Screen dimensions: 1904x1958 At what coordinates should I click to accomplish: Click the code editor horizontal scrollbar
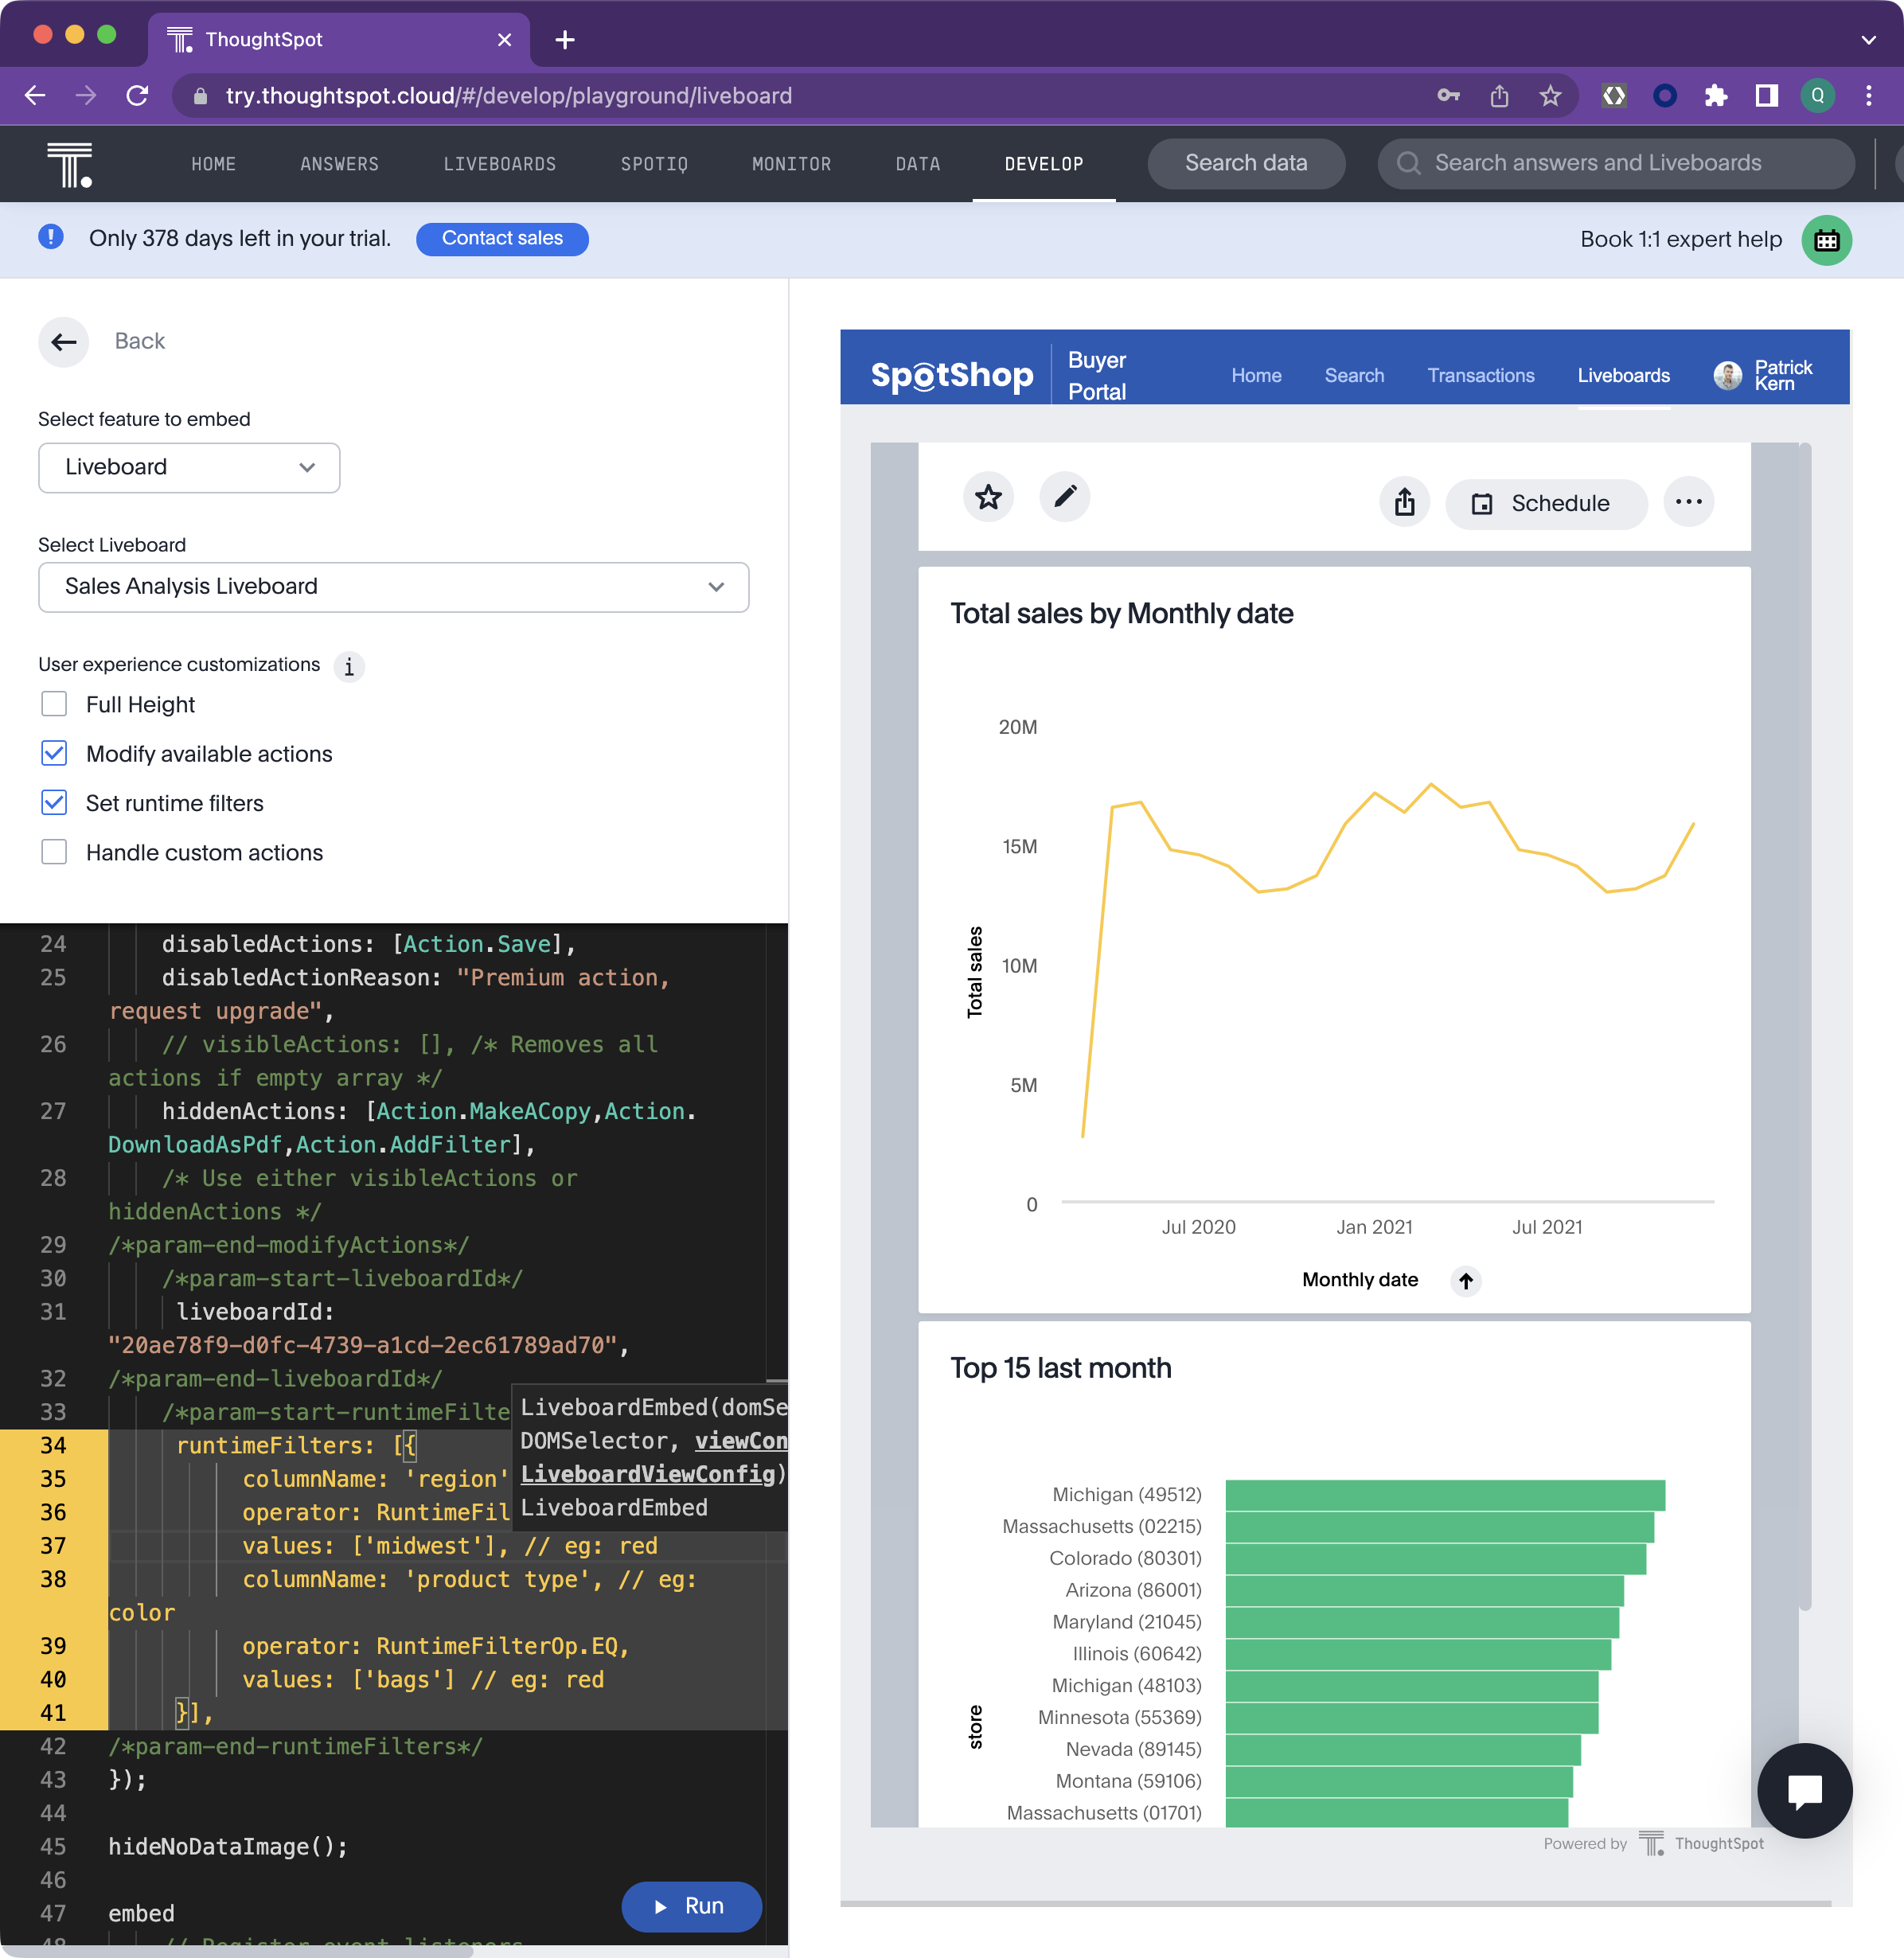[x=238, y=1951]
